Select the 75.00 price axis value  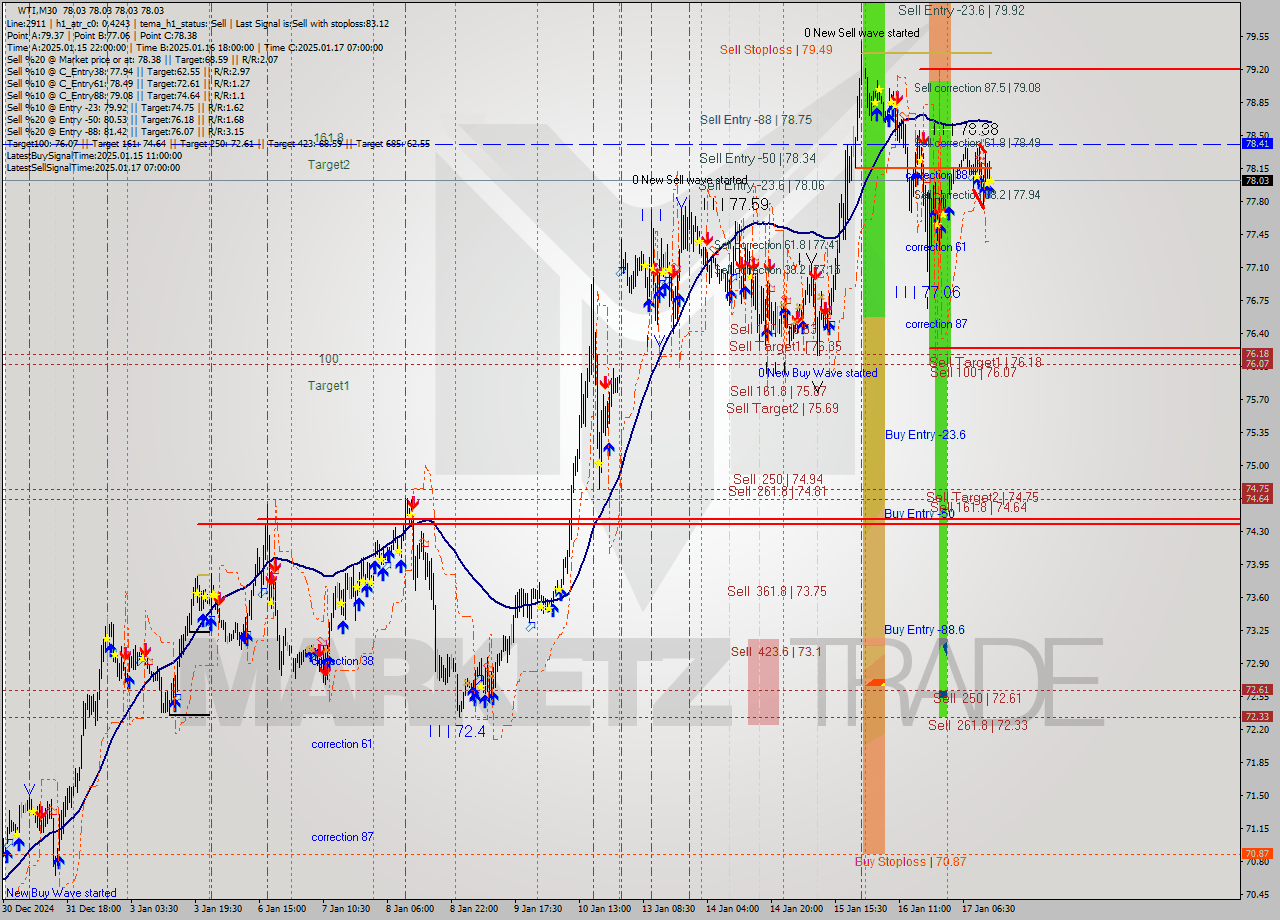click(1257, 465)
